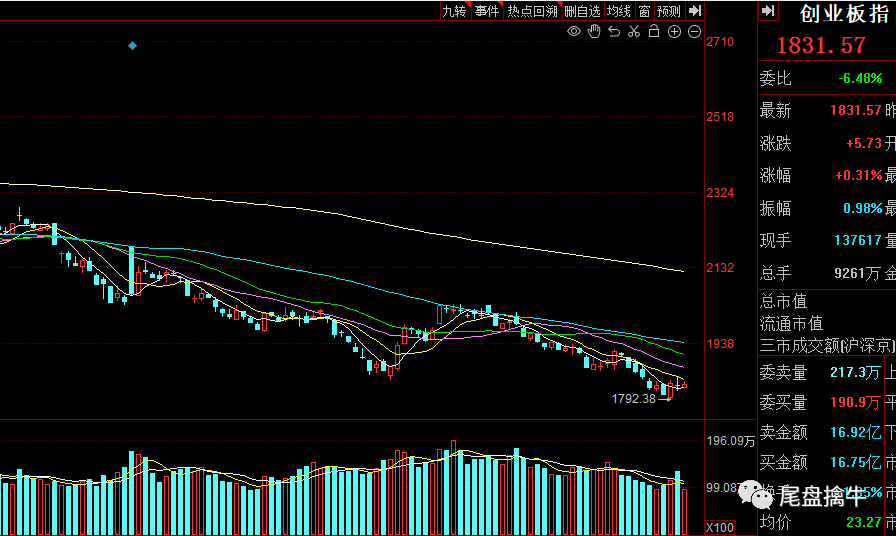Toggle the padlock lock icon
Image resolution: width=896 pixels, height=536 pixels.
click(x=654, y=32)
